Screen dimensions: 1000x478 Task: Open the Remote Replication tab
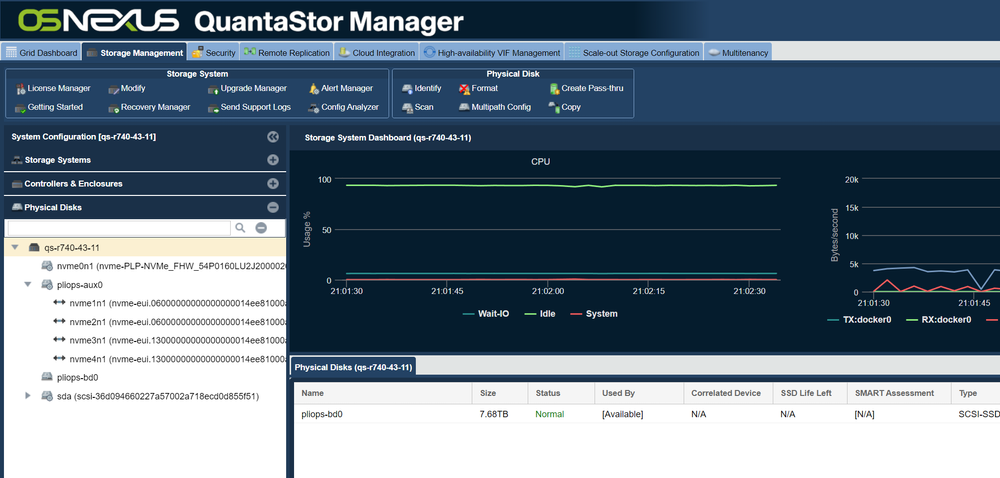coord(286,53)
